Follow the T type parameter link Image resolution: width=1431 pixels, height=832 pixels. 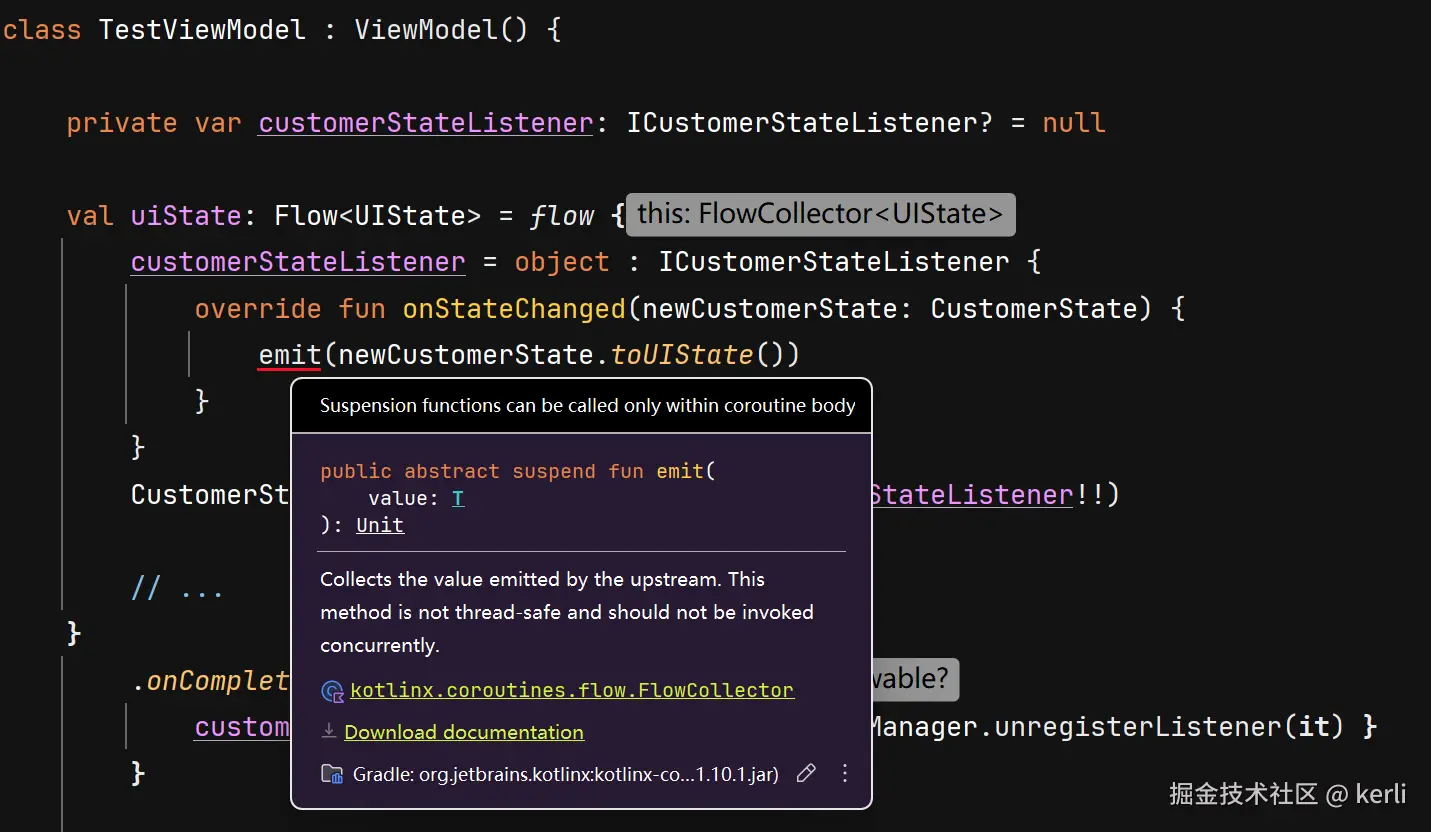458,499
